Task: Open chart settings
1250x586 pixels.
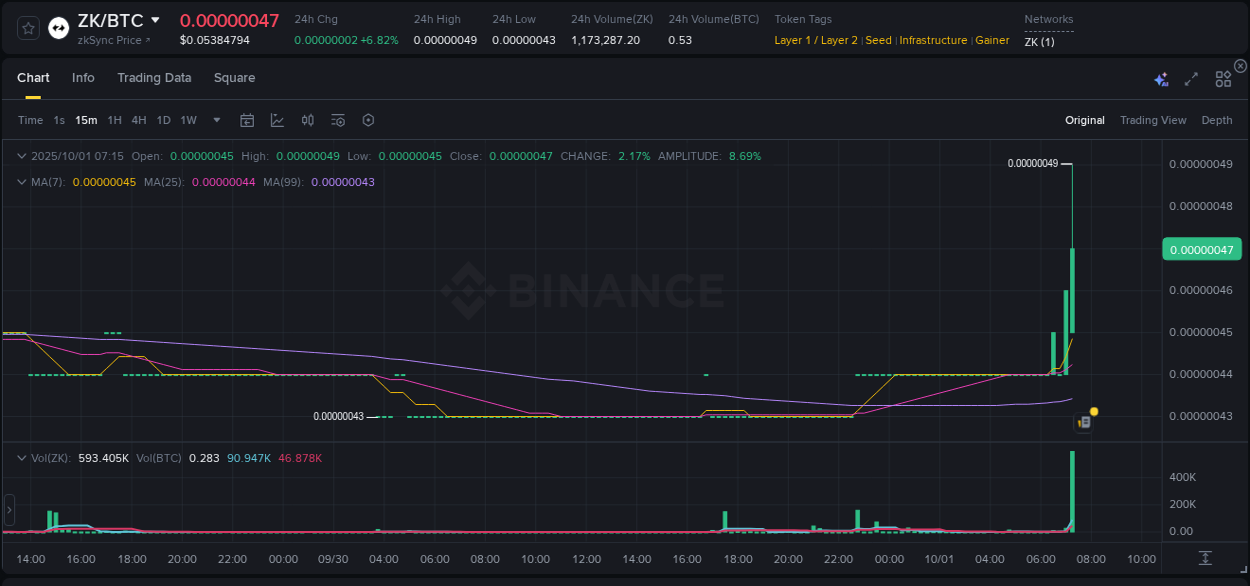Action: 368,119
